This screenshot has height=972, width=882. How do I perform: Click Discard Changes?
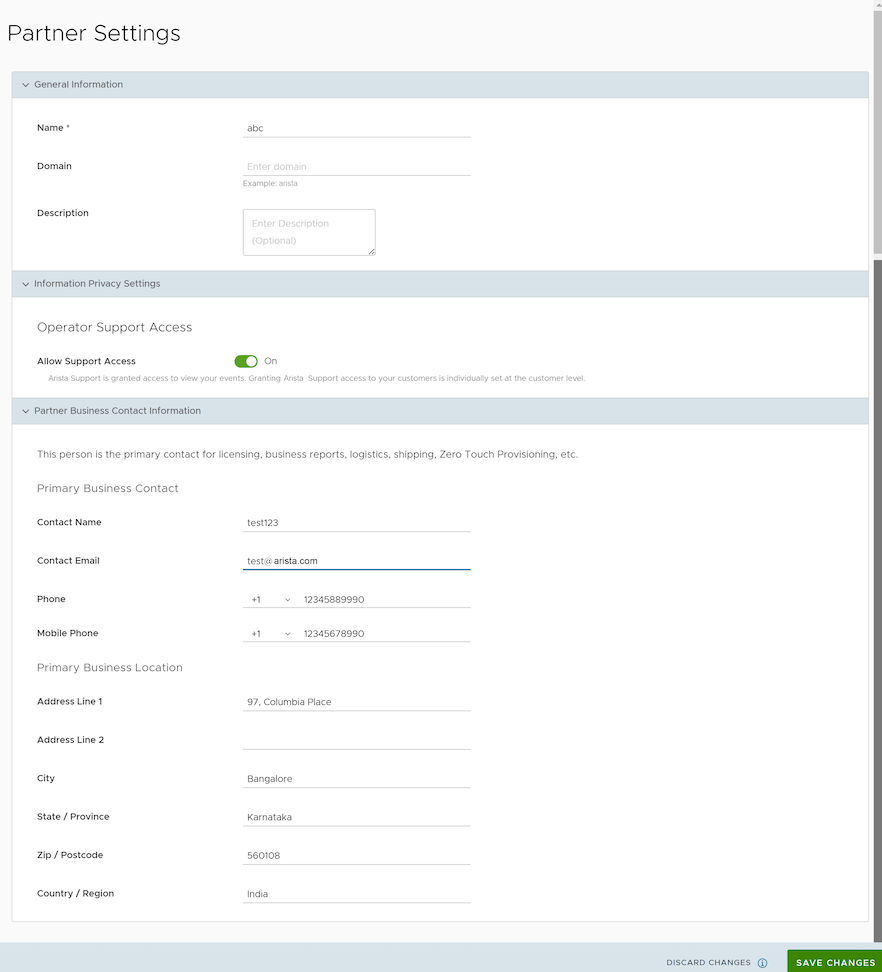[x=708, y=963]
